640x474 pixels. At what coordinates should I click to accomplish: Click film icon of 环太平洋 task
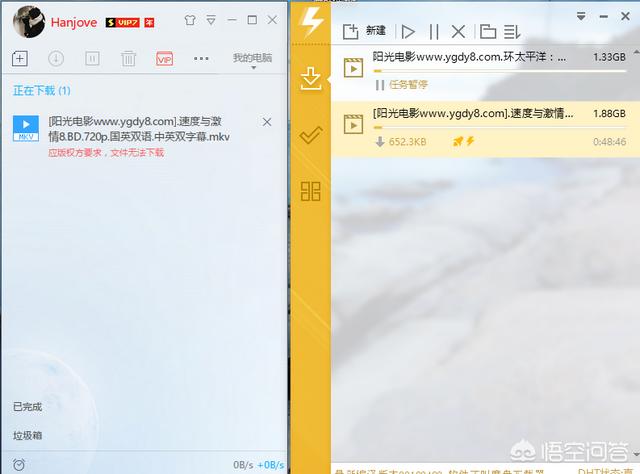point(353,68)
